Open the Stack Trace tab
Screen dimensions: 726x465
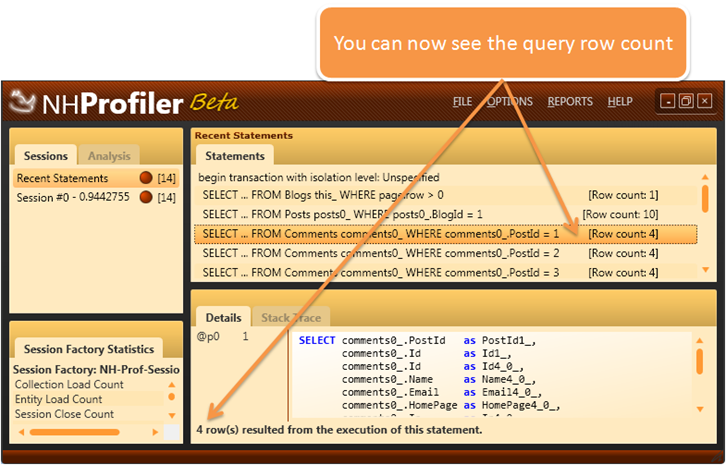291,318
